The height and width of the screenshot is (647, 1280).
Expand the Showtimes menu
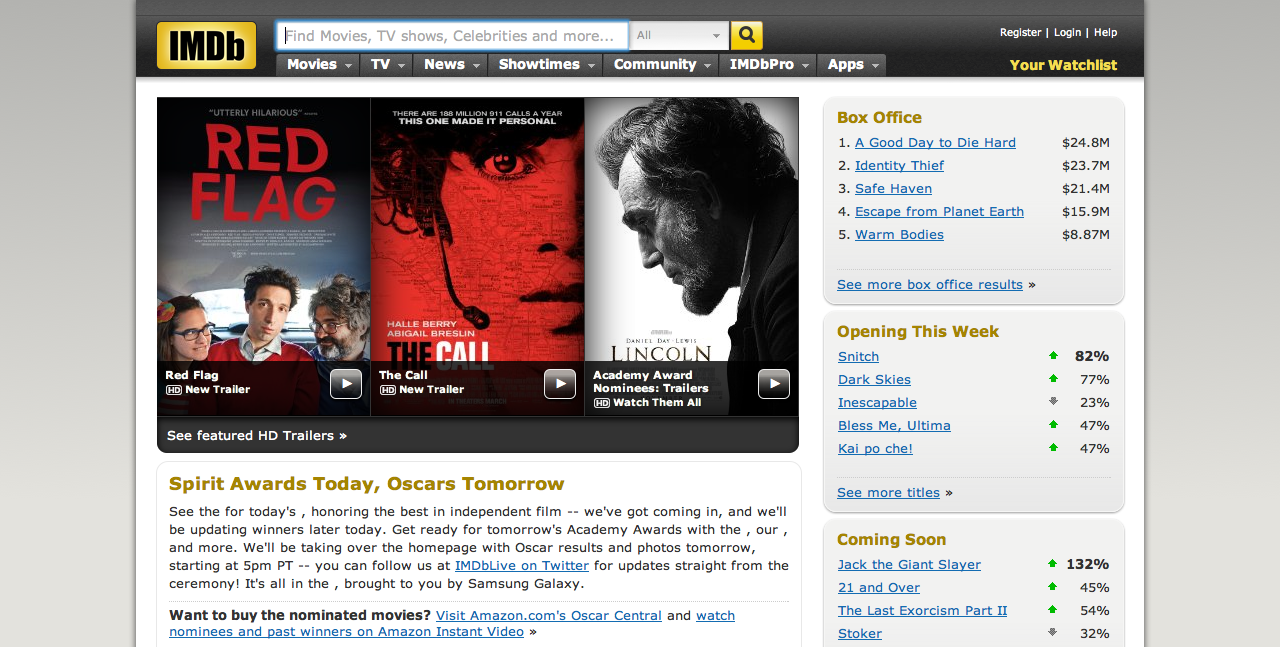point(545,65)
